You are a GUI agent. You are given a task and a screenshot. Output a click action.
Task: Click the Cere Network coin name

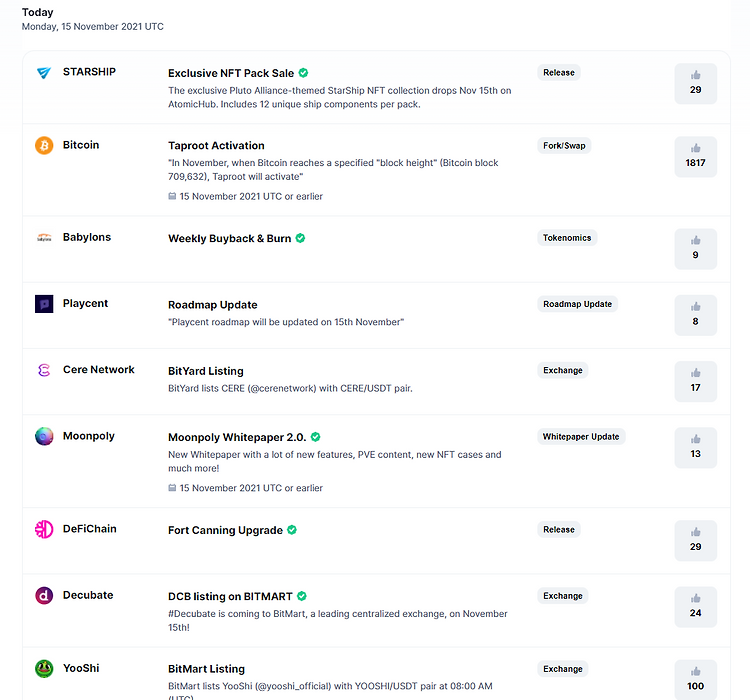[x=99, y=369]
